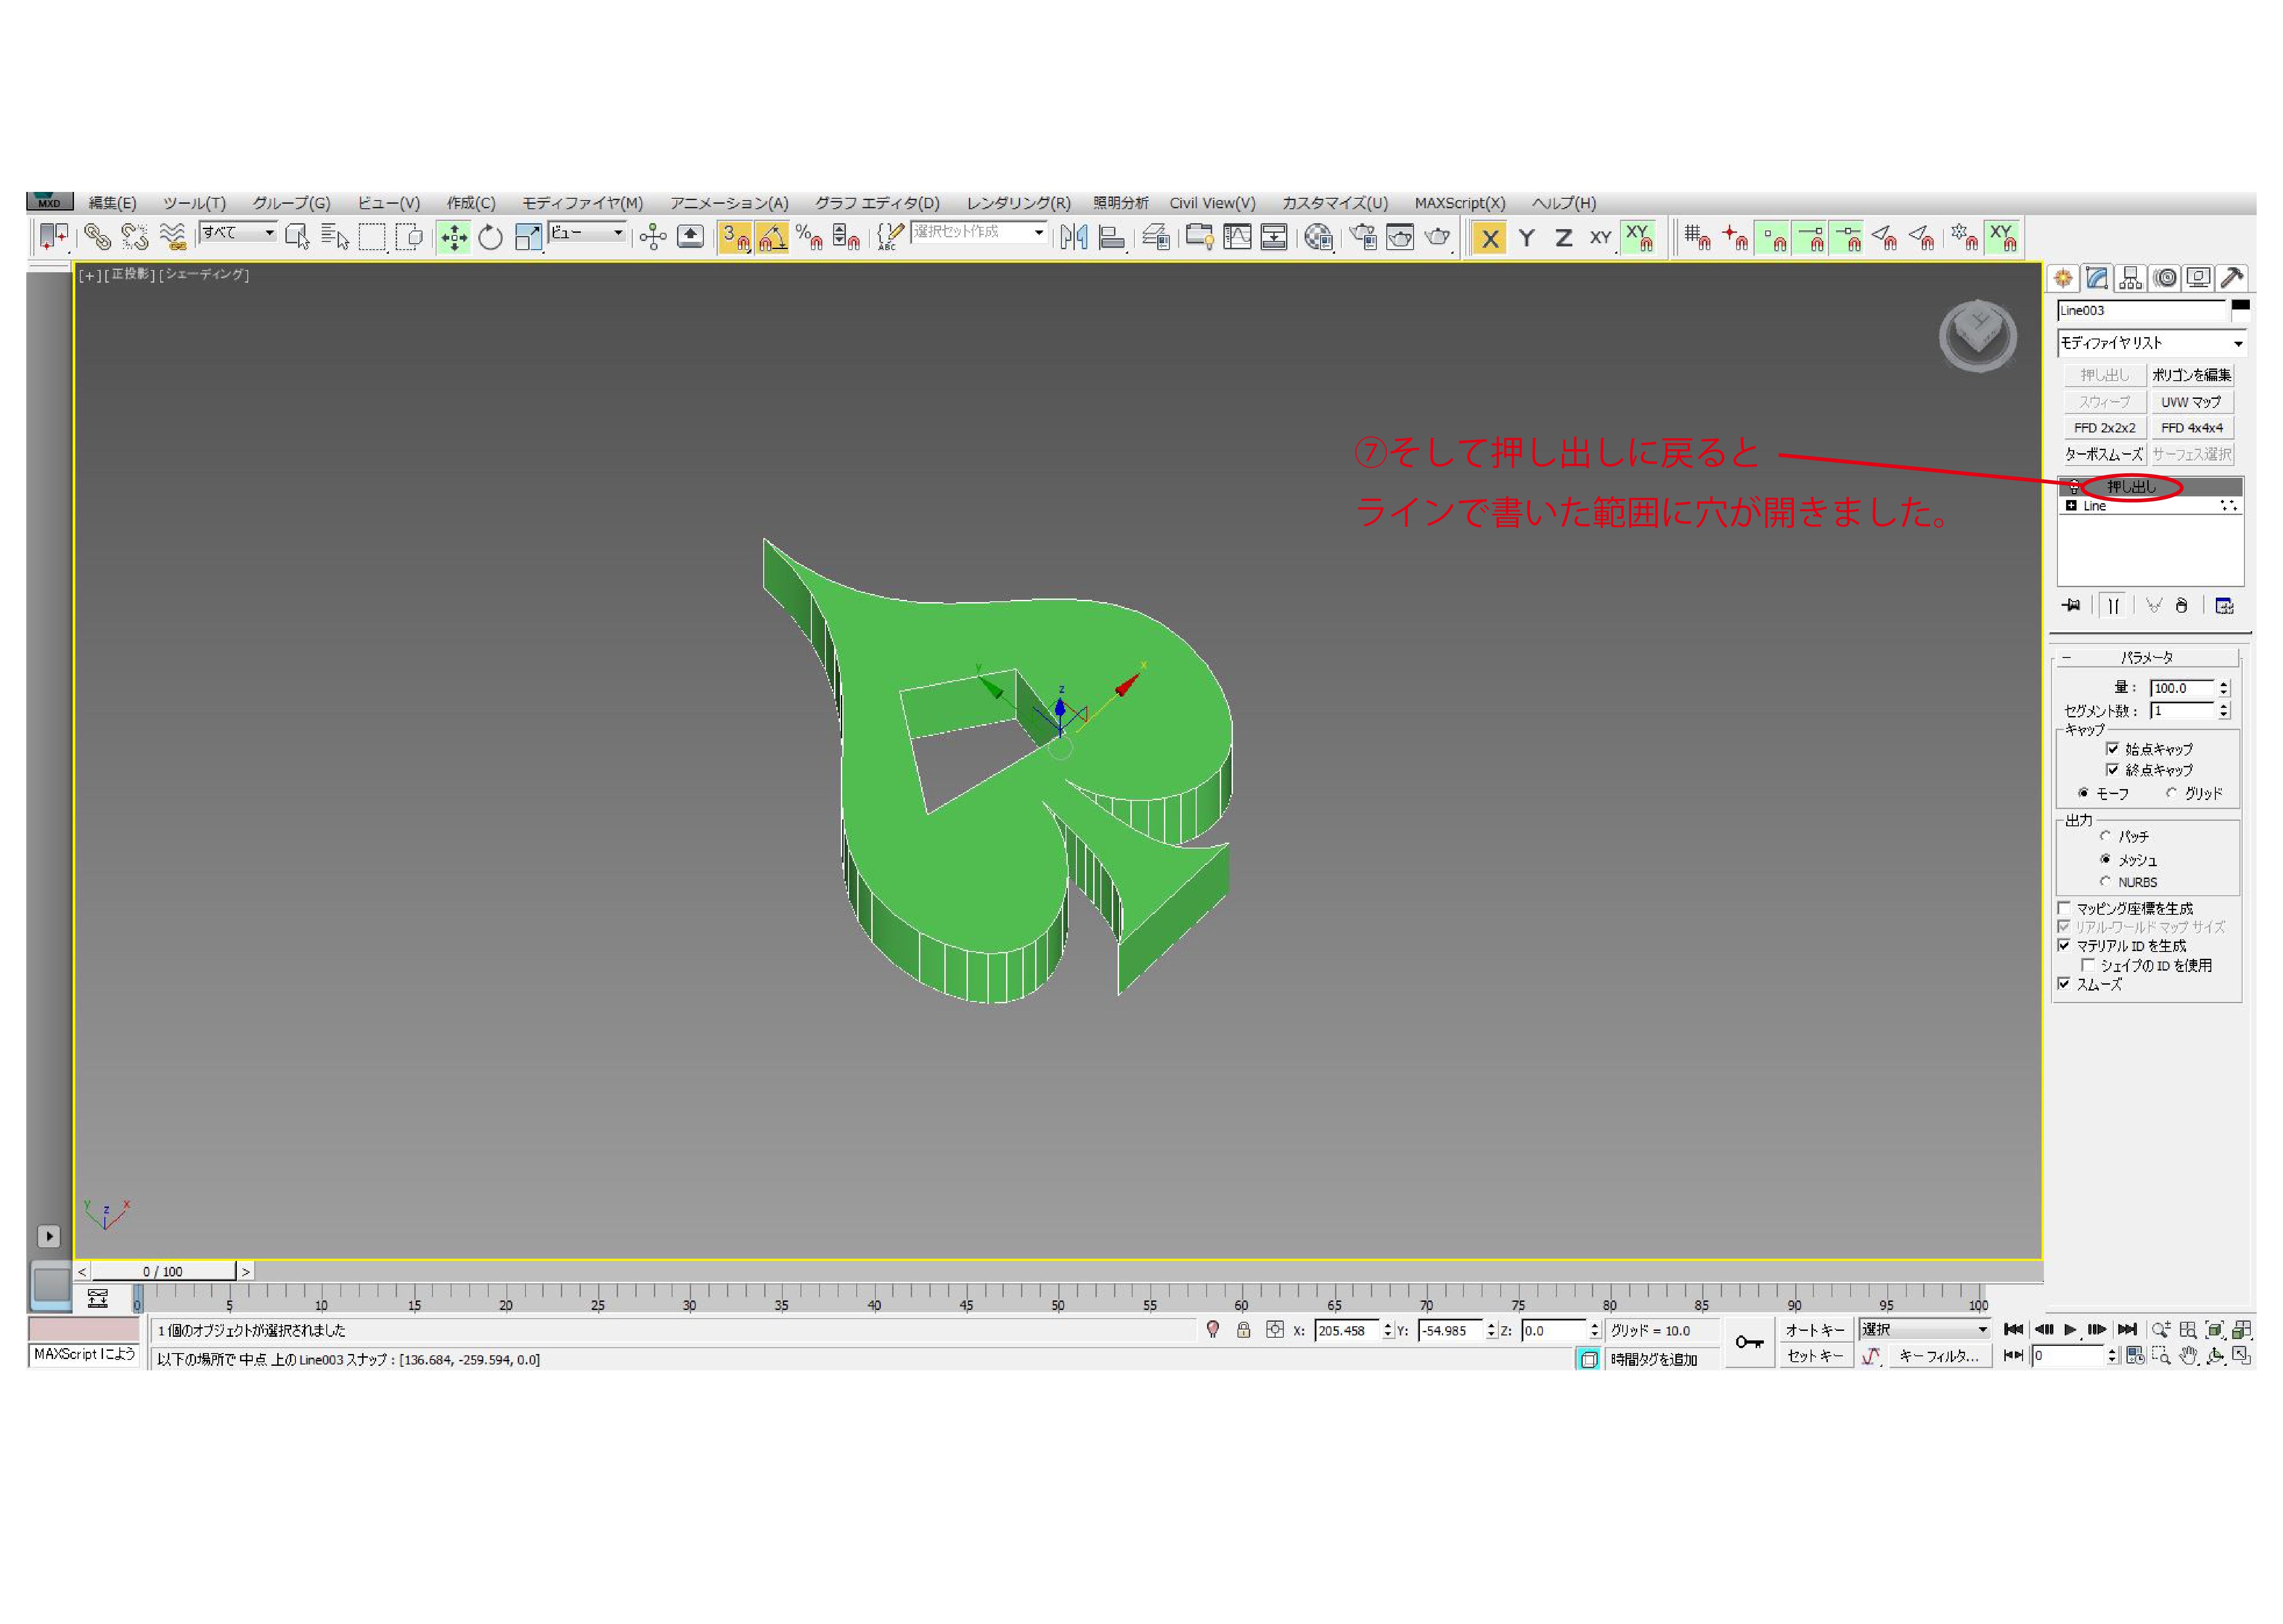Expand the Line entry in modifier stack
The image size is (2283, 1624).
coord(2071,506)
